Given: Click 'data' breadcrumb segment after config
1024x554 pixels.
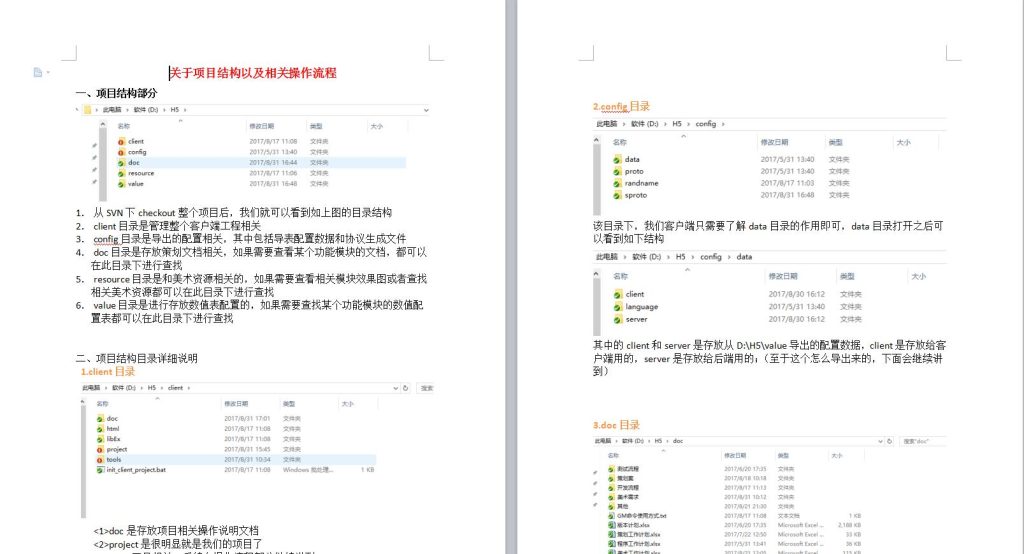Looking at the screenshot, I should 744,257.
